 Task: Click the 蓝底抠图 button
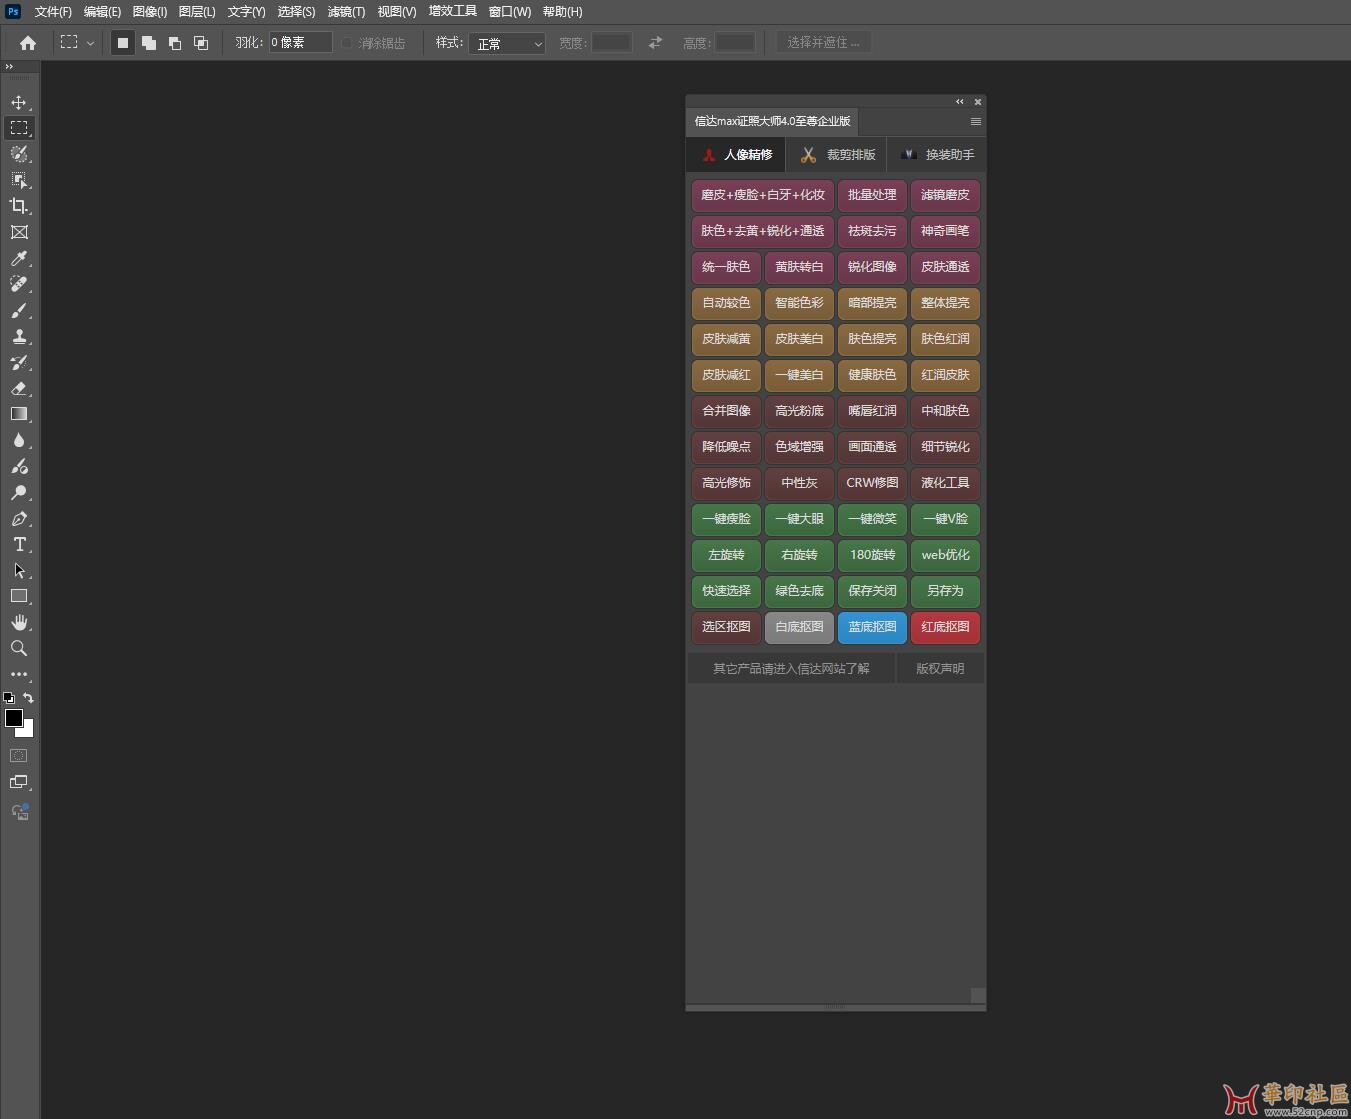[872, 627]
